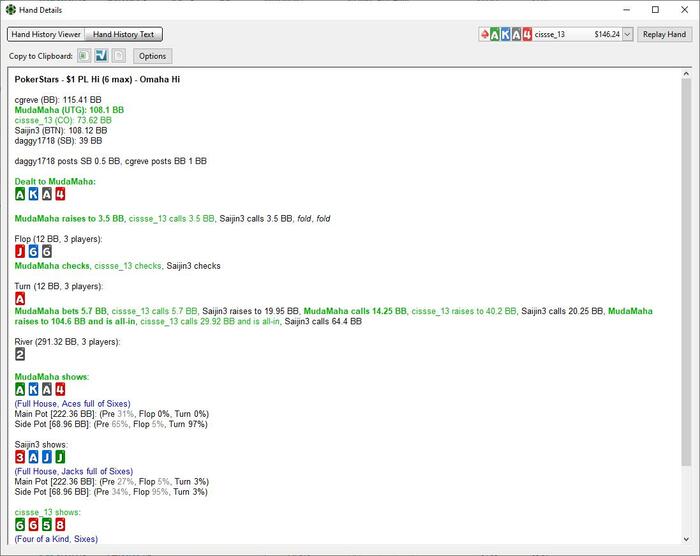The height and width of the screenshot is (556, 700).
Task: Click 'Saijin3 raises to 19.95 BB' text
Action: (x=250, y=311)
